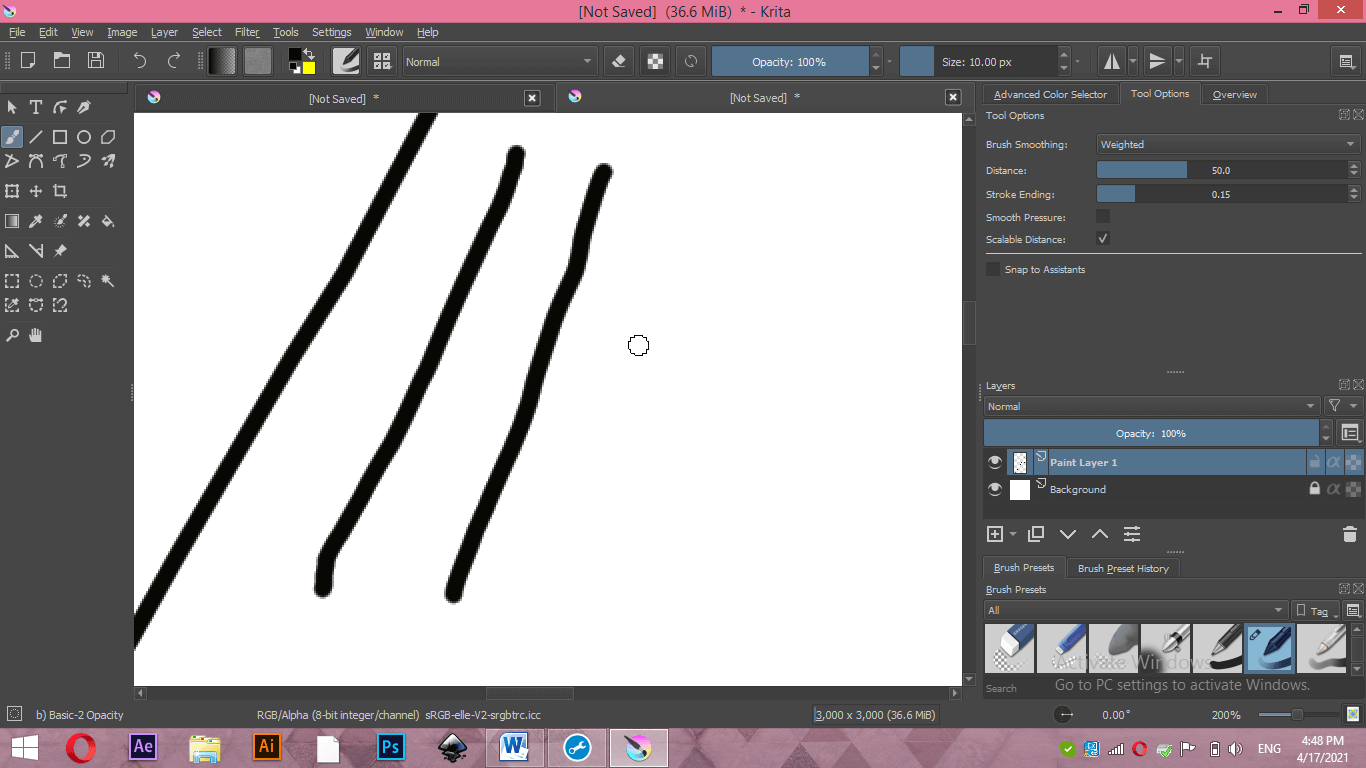
Task: Select the Elliptical Selection tool
Action: (36, 281)
